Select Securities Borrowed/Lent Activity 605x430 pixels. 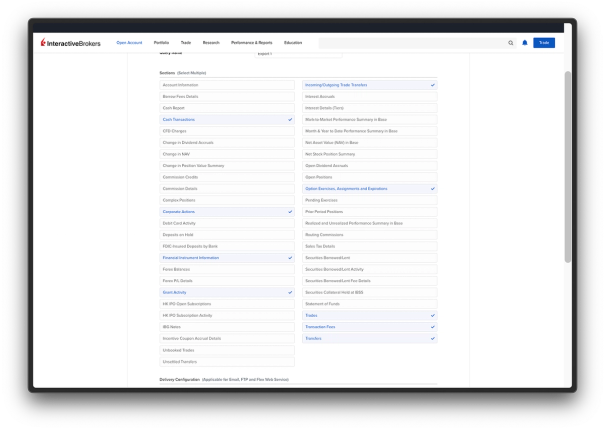(370, 269)
